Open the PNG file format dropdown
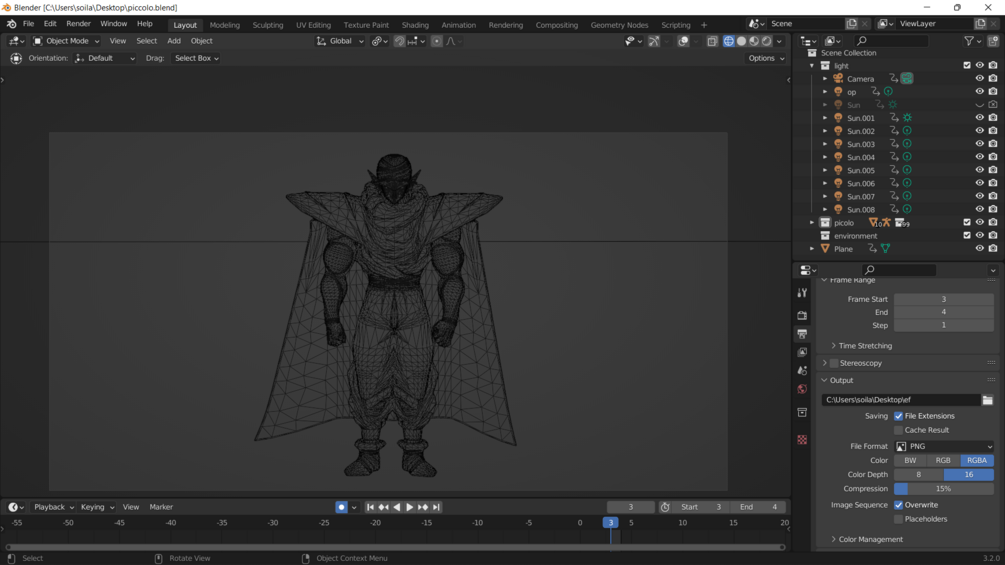The width and height of the screenshot is (1005, 565). [944, 446]
